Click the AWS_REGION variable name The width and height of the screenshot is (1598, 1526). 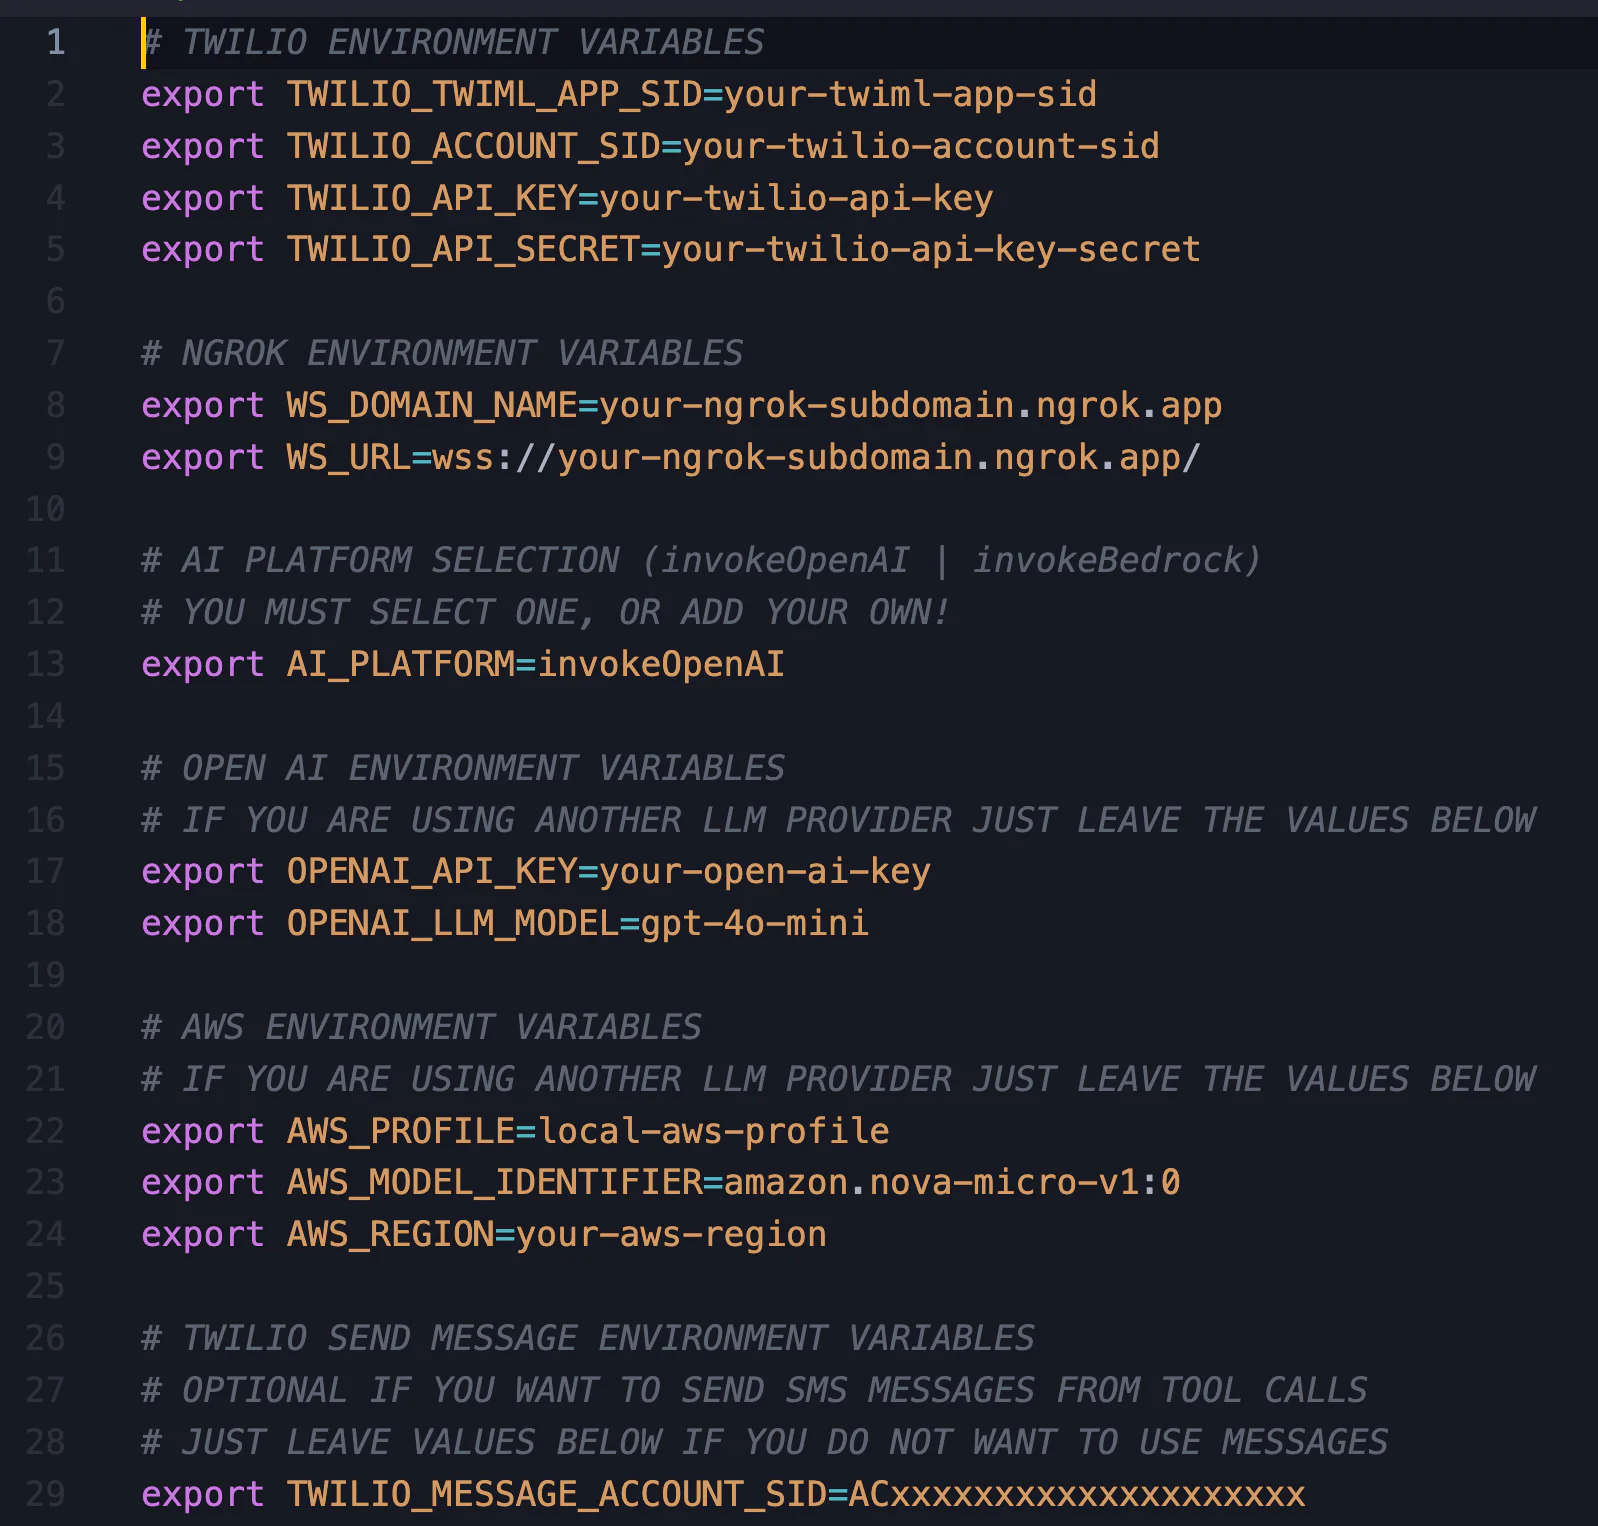[x=390, y=1234]
